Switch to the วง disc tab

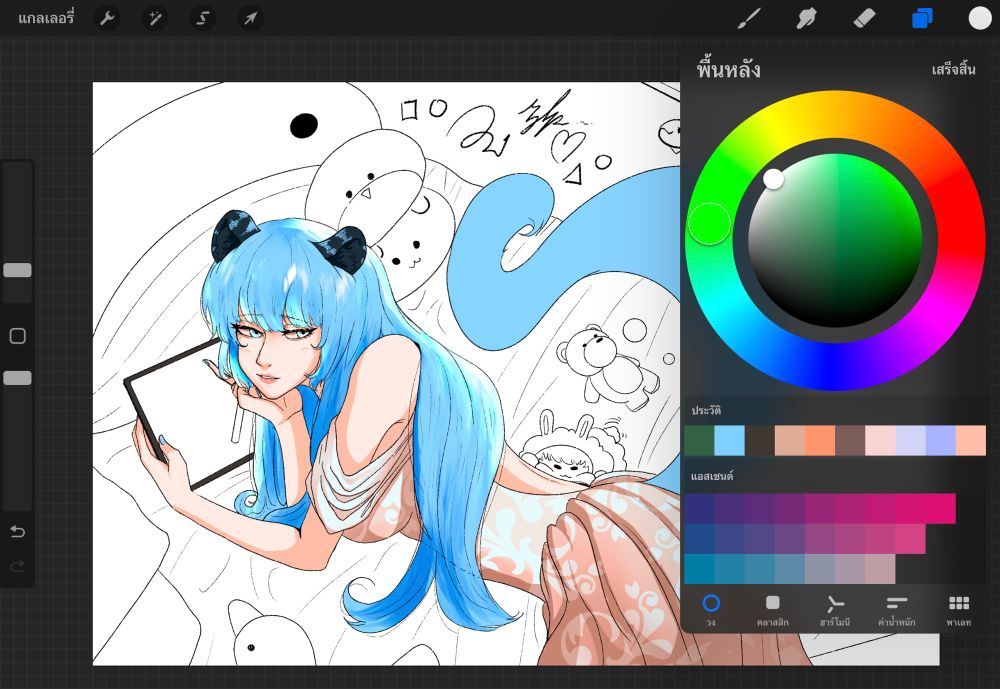point(710,610)
